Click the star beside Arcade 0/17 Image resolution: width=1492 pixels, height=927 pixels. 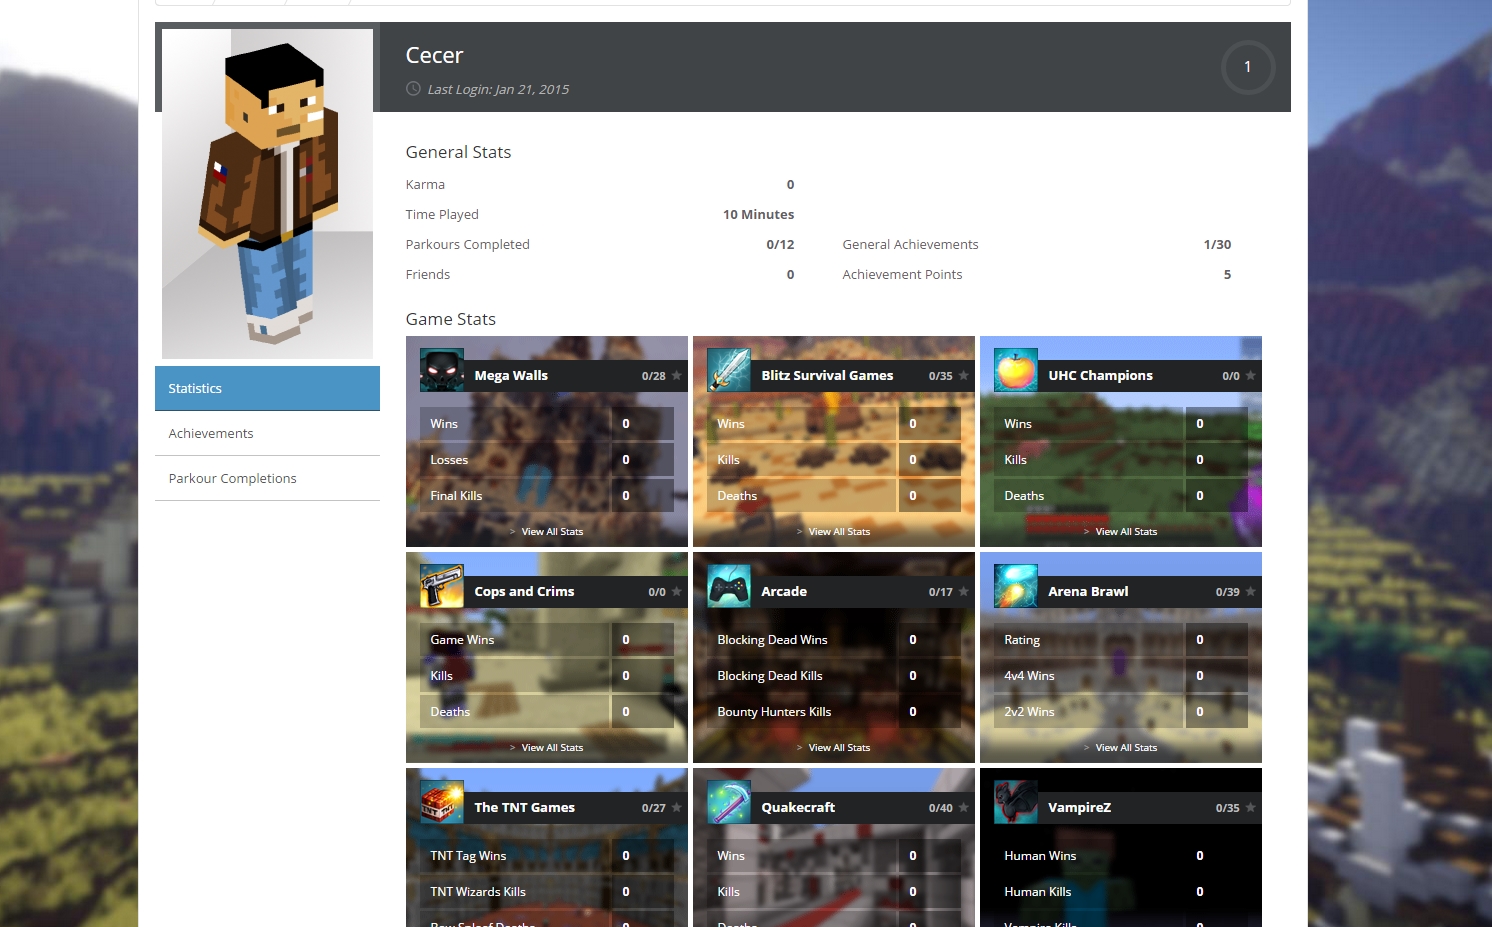pyautogui.click(x=964, y=592)
